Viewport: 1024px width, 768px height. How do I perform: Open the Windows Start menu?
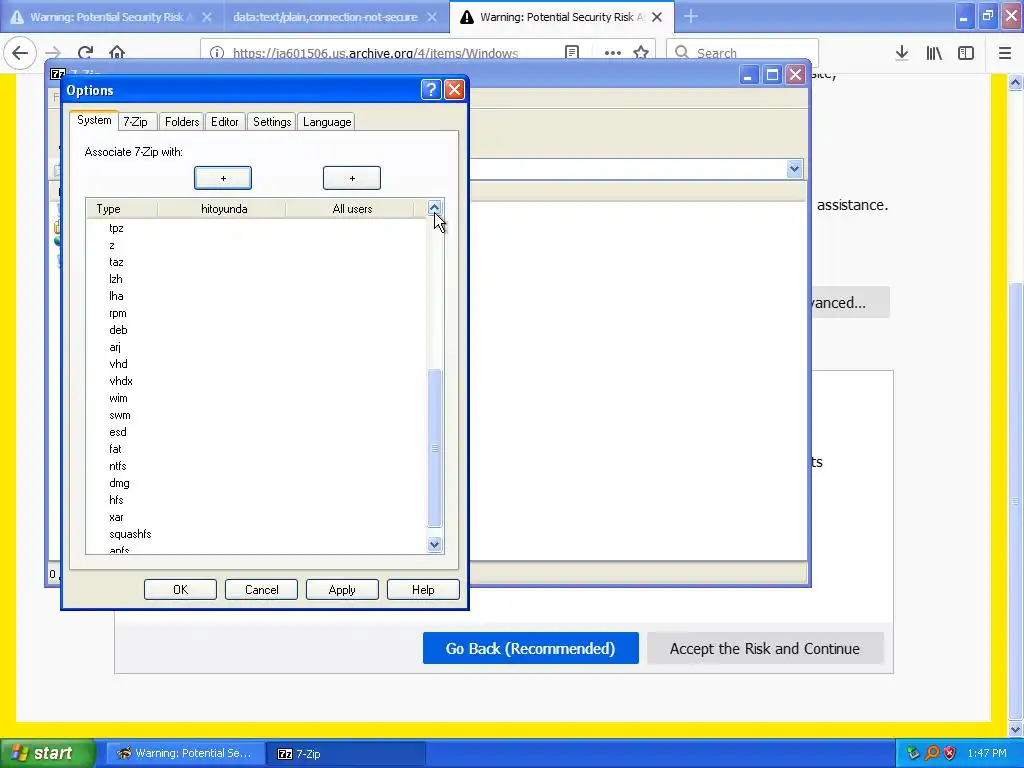click(x=48, y=753)
